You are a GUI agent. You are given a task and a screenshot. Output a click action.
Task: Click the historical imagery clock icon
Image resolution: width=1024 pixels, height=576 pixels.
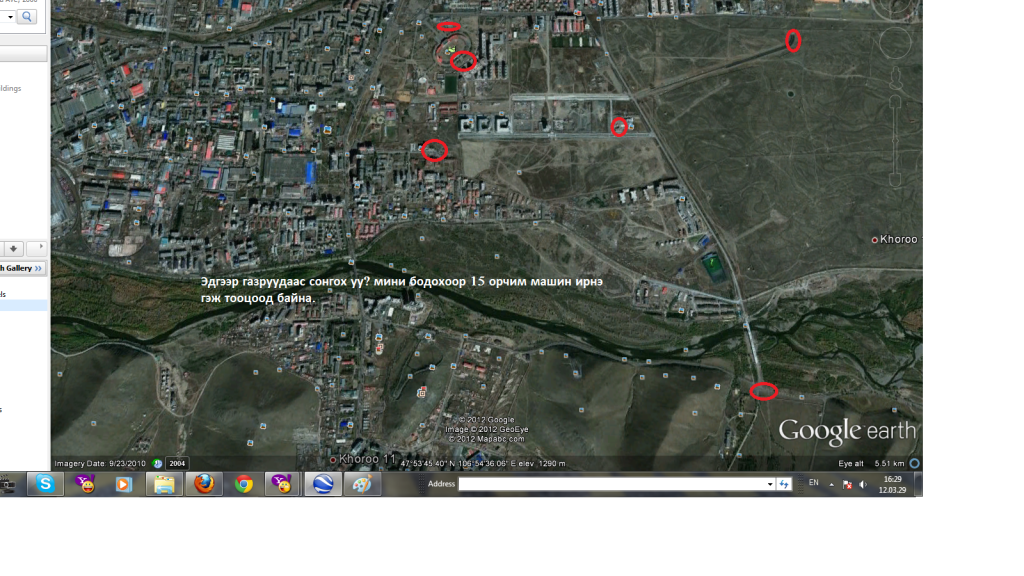click(158, 463)
